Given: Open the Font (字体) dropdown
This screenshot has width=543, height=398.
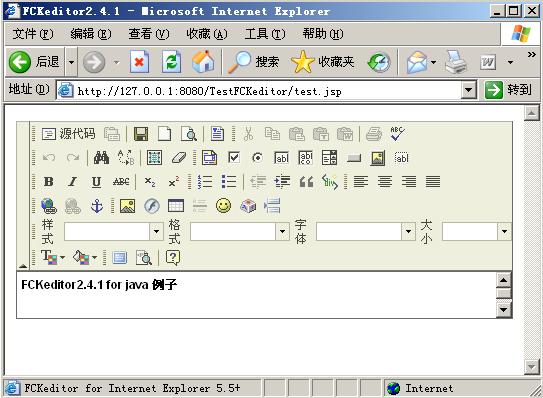Looking at the screenshot, I should tap(408, 231).
